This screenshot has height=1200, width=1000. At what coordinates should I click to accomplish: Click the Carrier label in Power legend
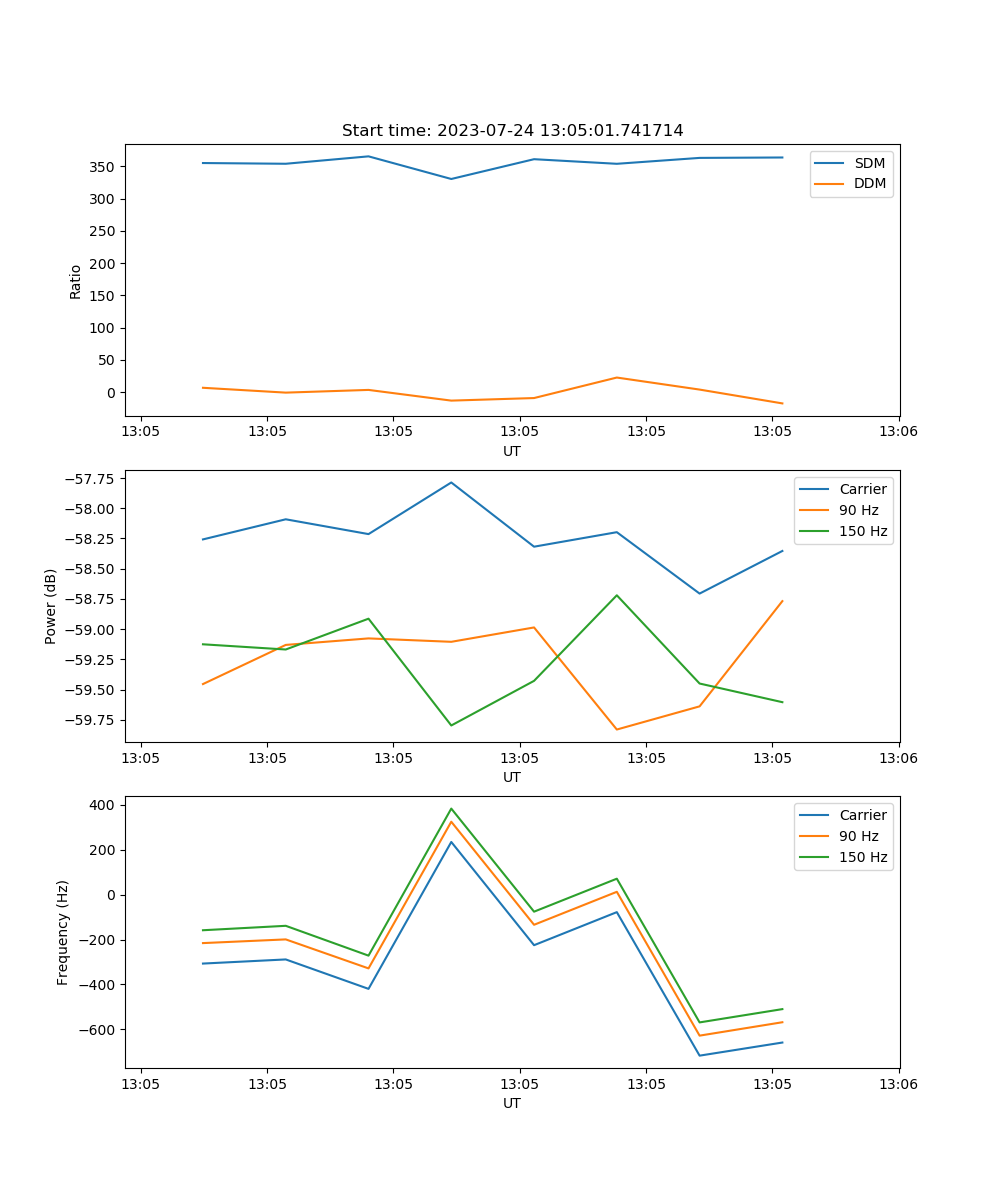coord(862,489)
